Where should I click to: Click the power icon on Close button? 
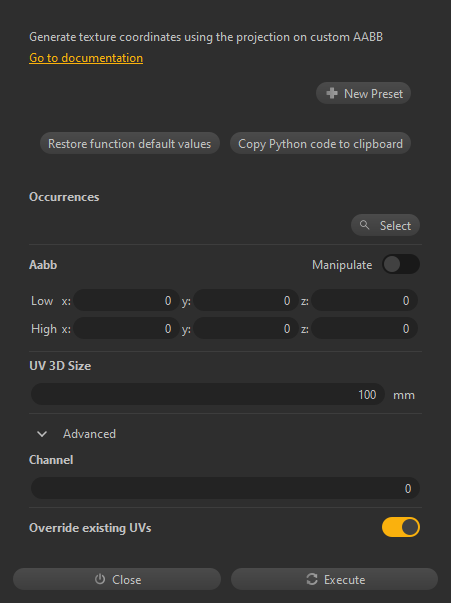click(x=100, y=579)
